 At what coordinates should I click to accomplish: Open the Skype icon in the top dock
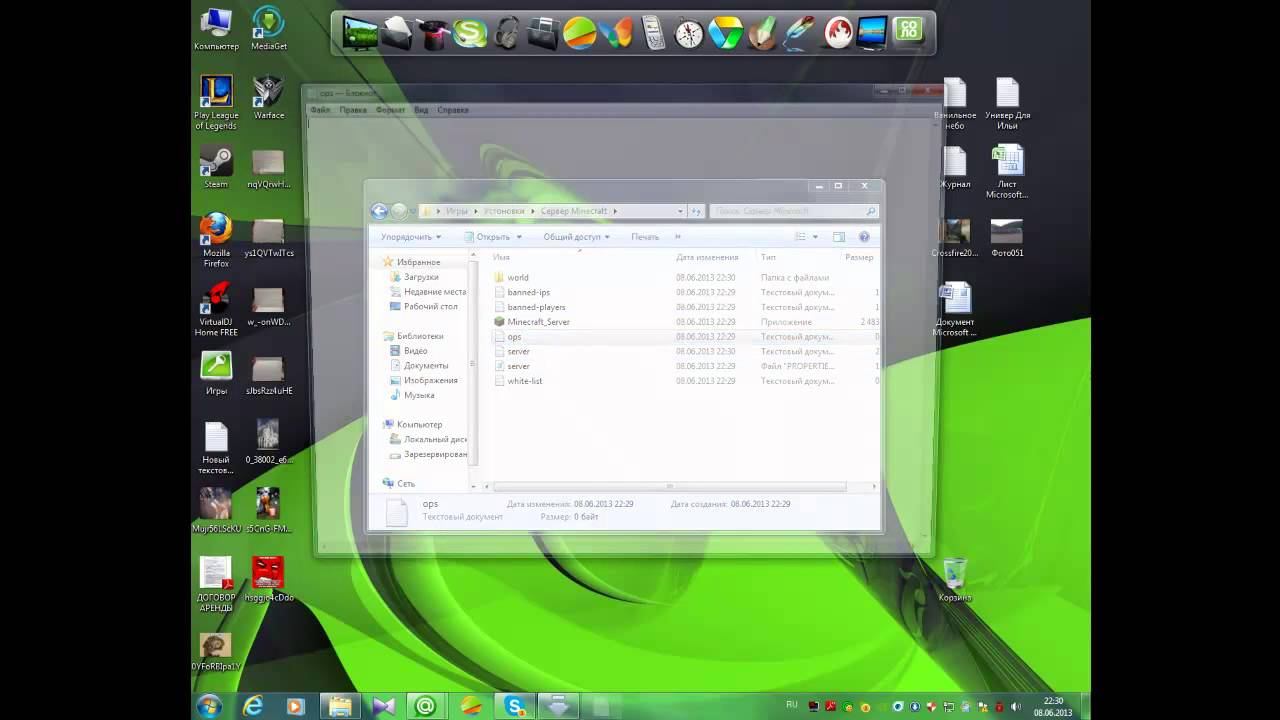point(470,33)
